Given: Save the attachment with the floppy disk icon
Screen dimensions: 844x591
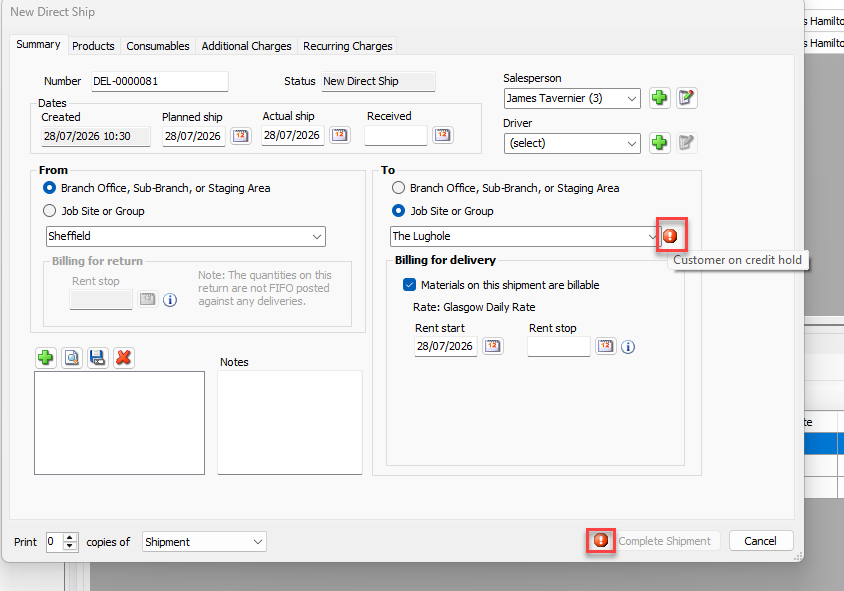Looking at the screenshot, I should [x=97, y=358].
